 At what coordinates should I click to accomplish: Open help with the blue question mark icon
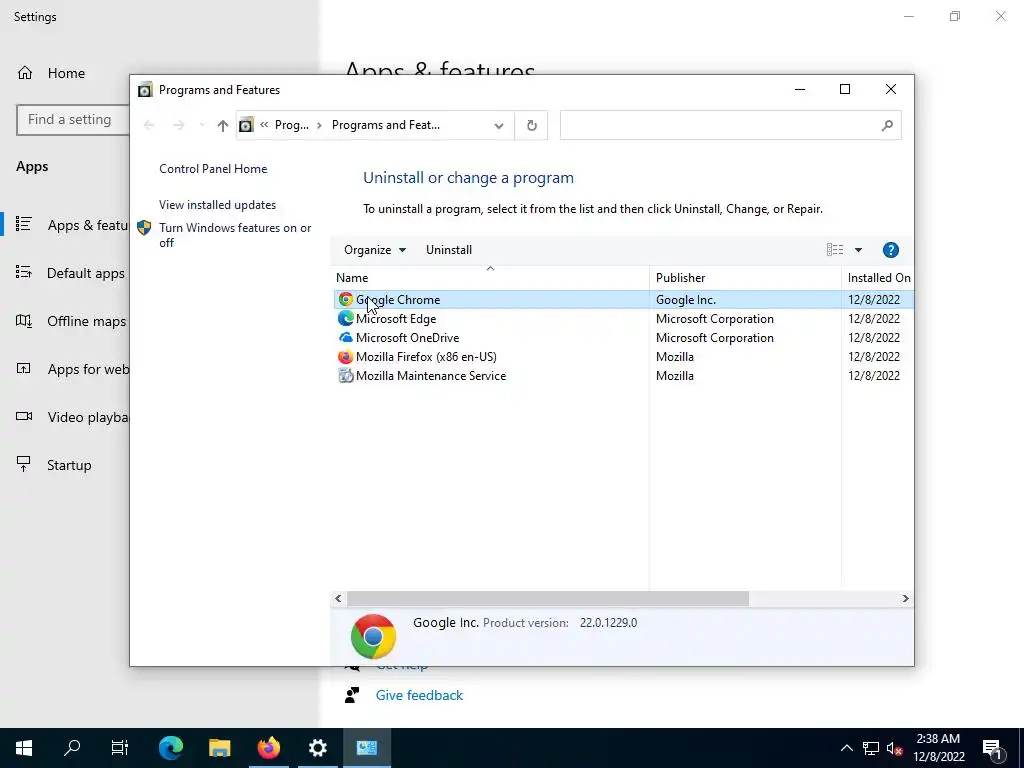click(890, 250)
